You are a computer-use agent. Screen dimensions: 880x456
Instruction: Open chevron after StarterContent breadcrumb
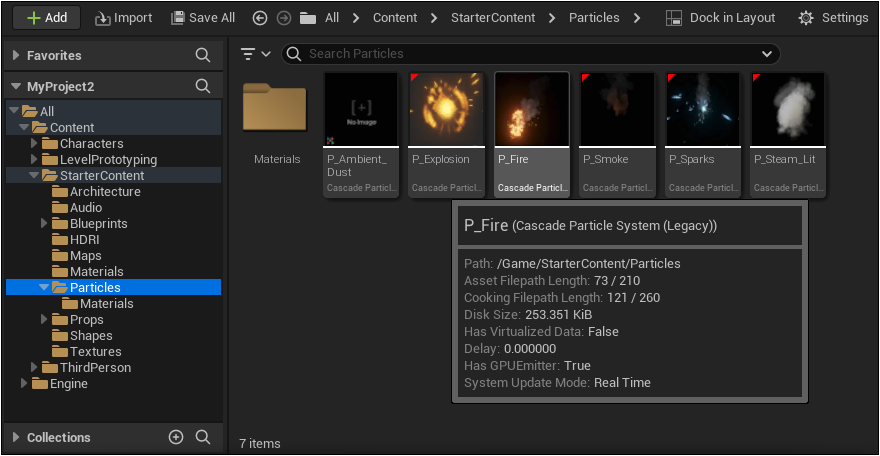point(552,18)
